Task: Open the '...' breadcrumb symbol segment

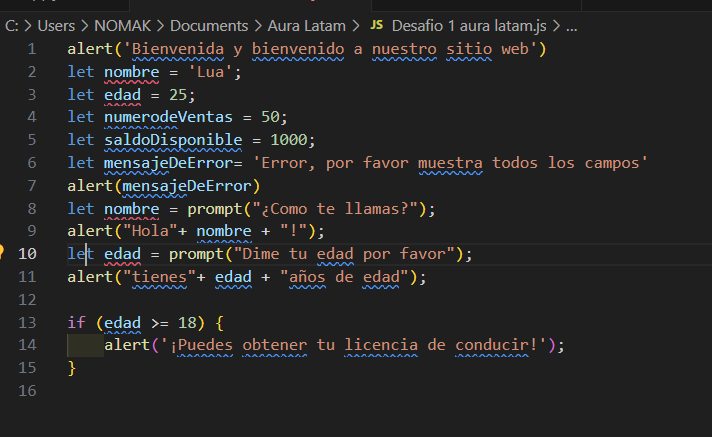Action: click(572, 26)
